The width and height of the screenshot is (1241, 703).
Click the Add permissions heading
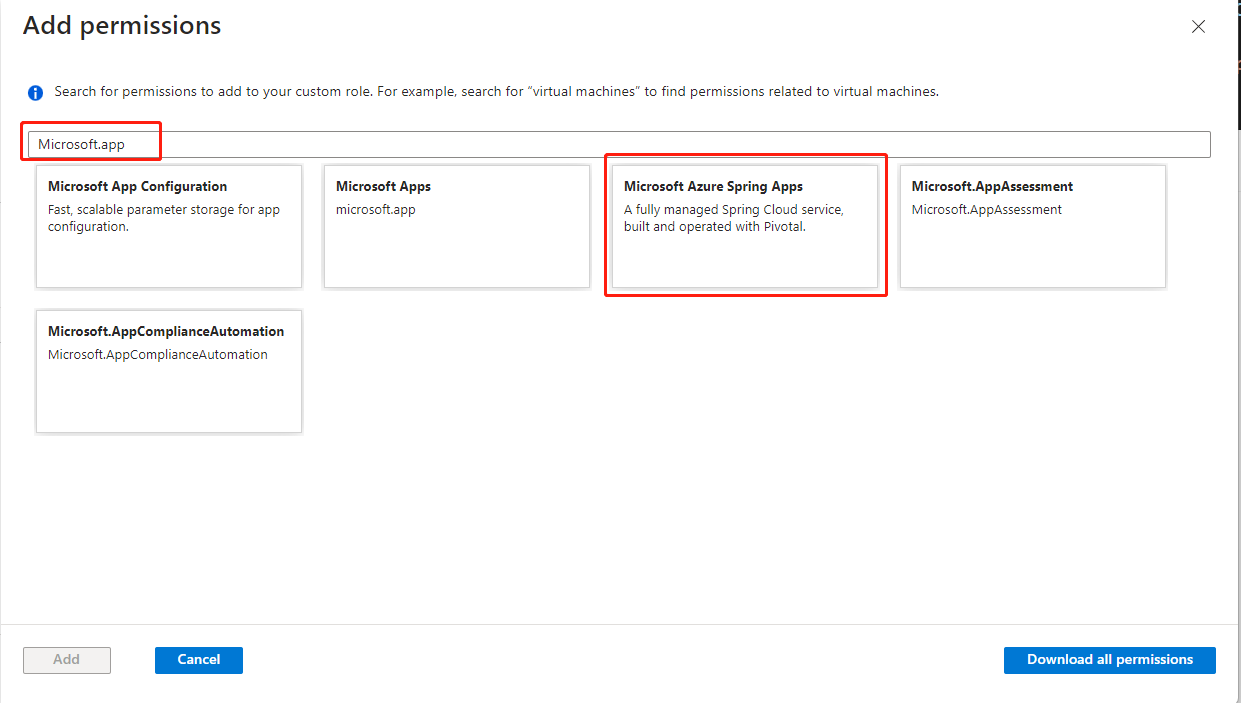122,26
